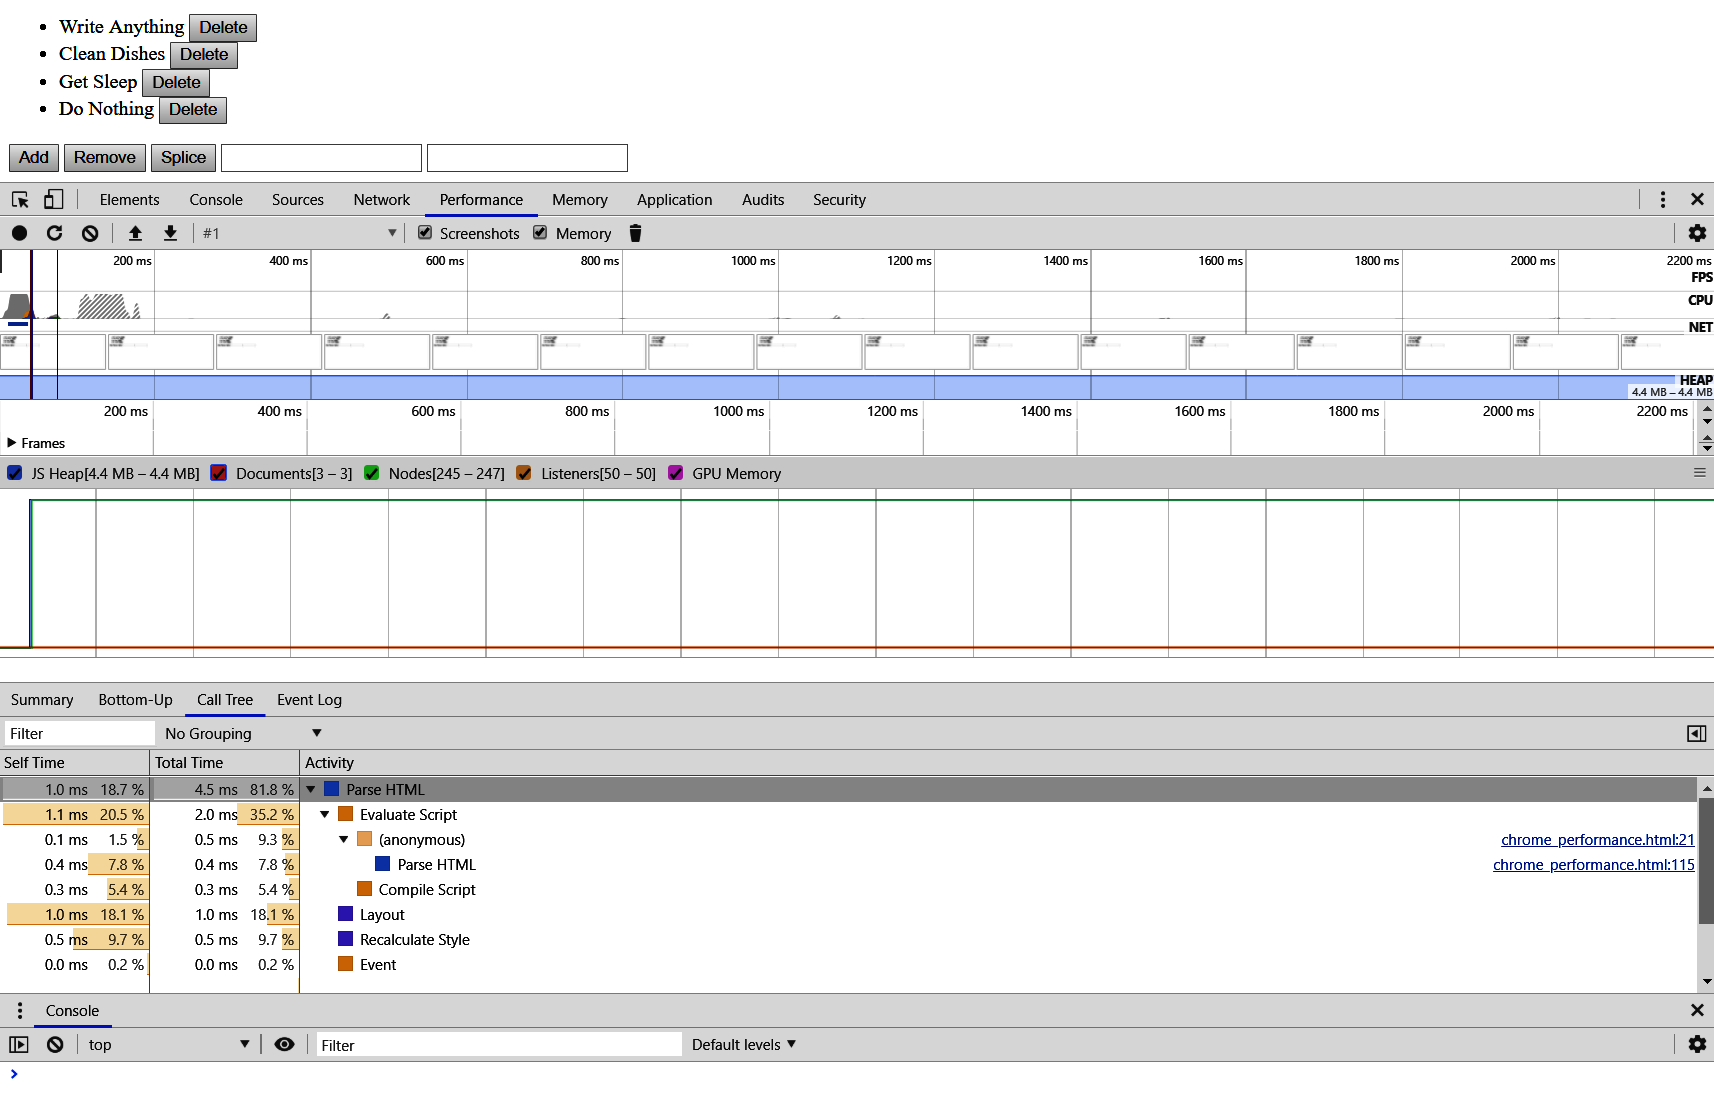Uncheck the Screenshots checkbox
The image size is (1714, 1093).
(425, 233)
